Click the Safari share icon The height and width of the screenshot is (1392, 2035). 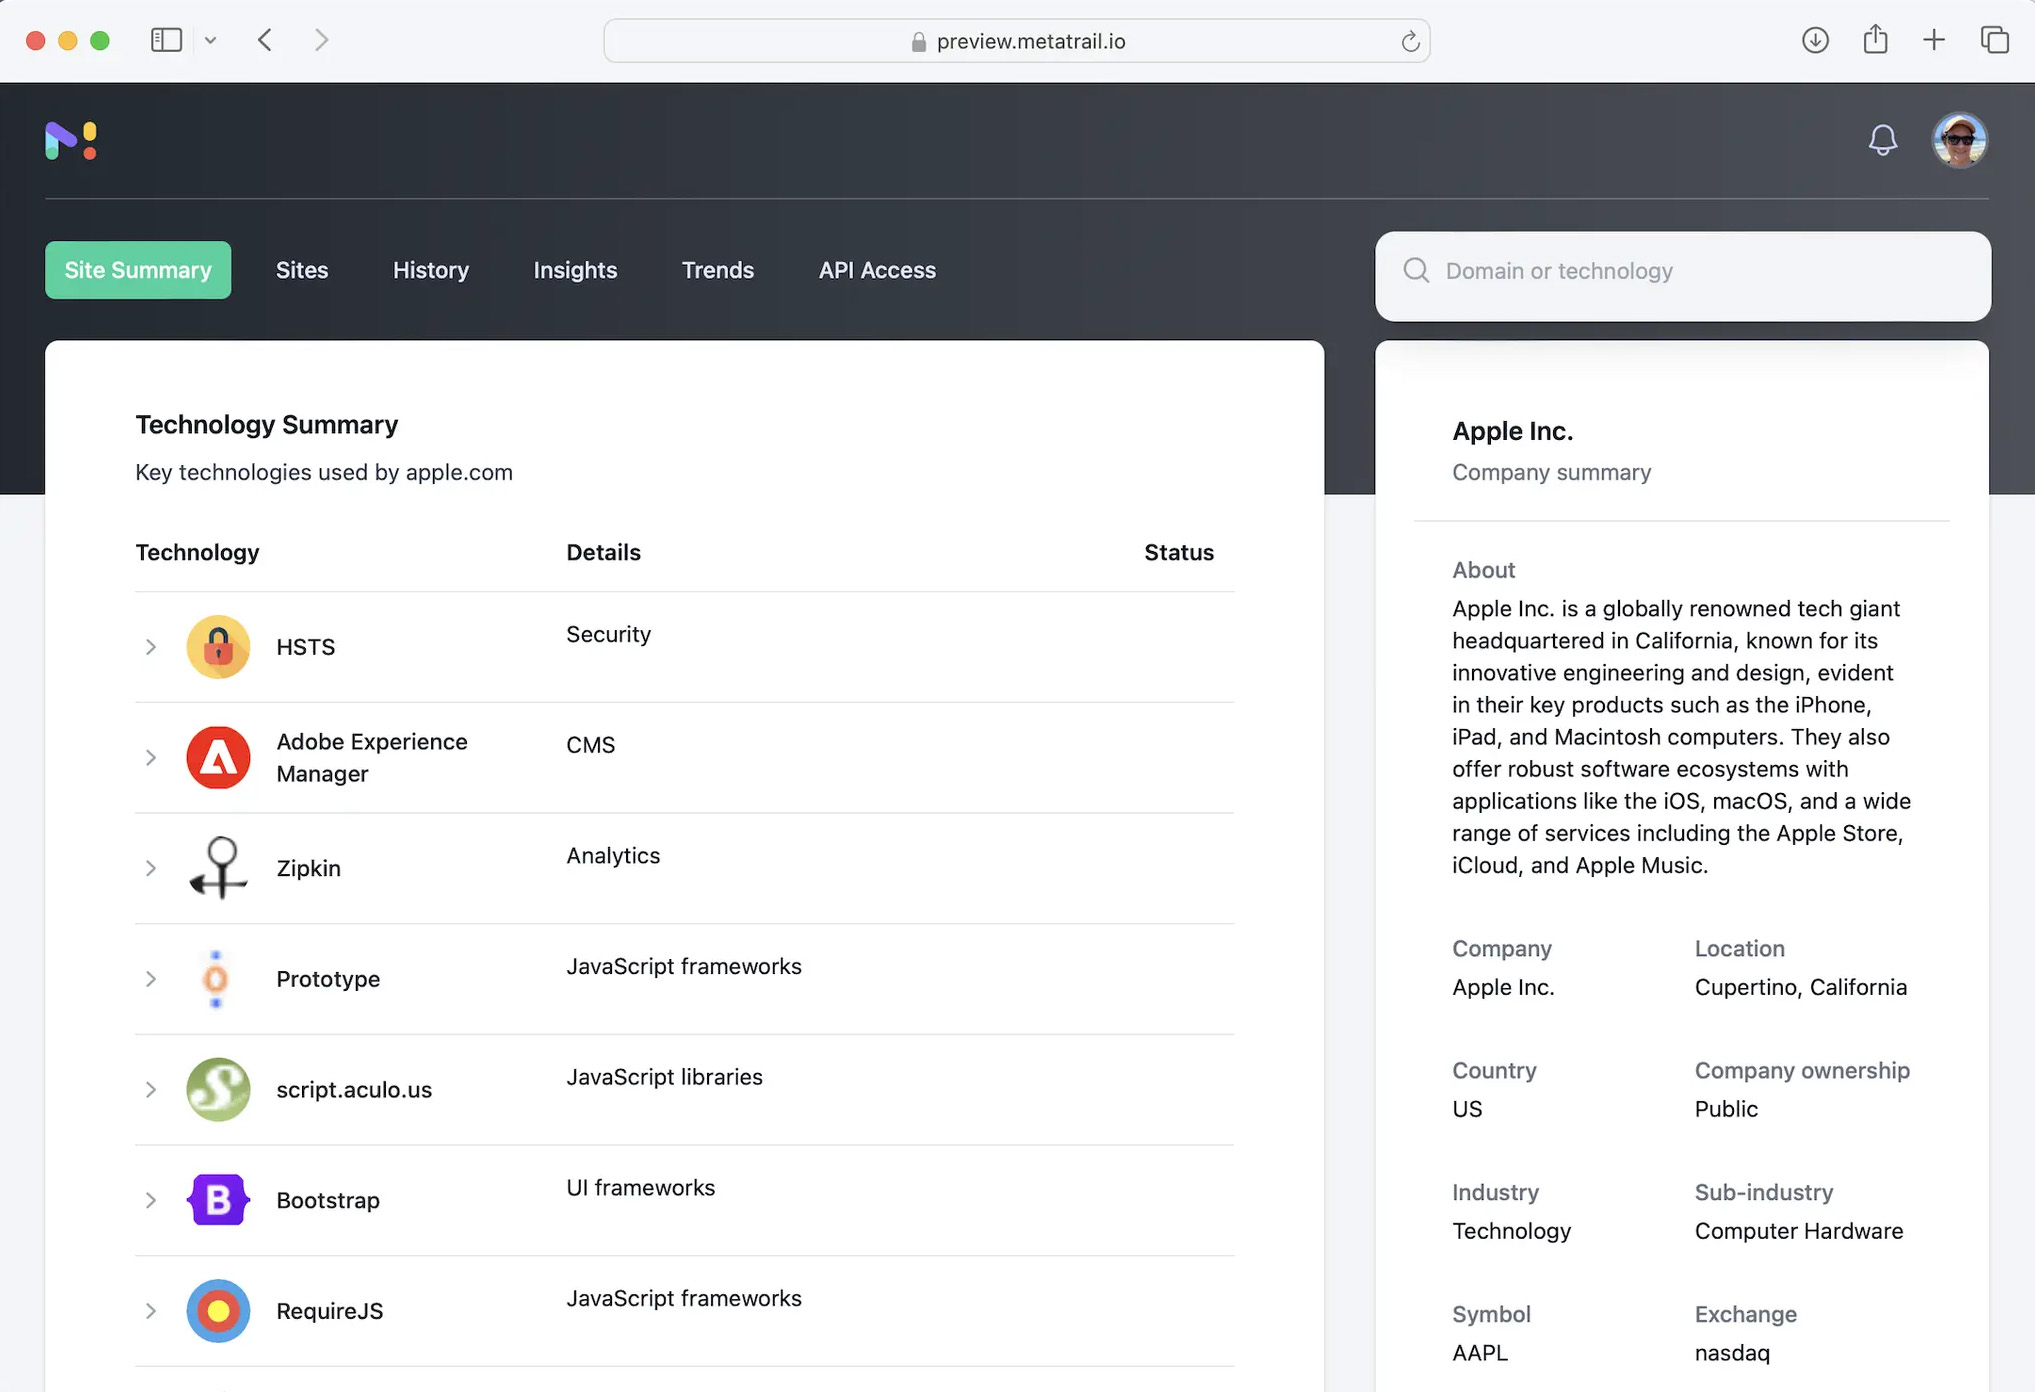tap(1875, 40)
